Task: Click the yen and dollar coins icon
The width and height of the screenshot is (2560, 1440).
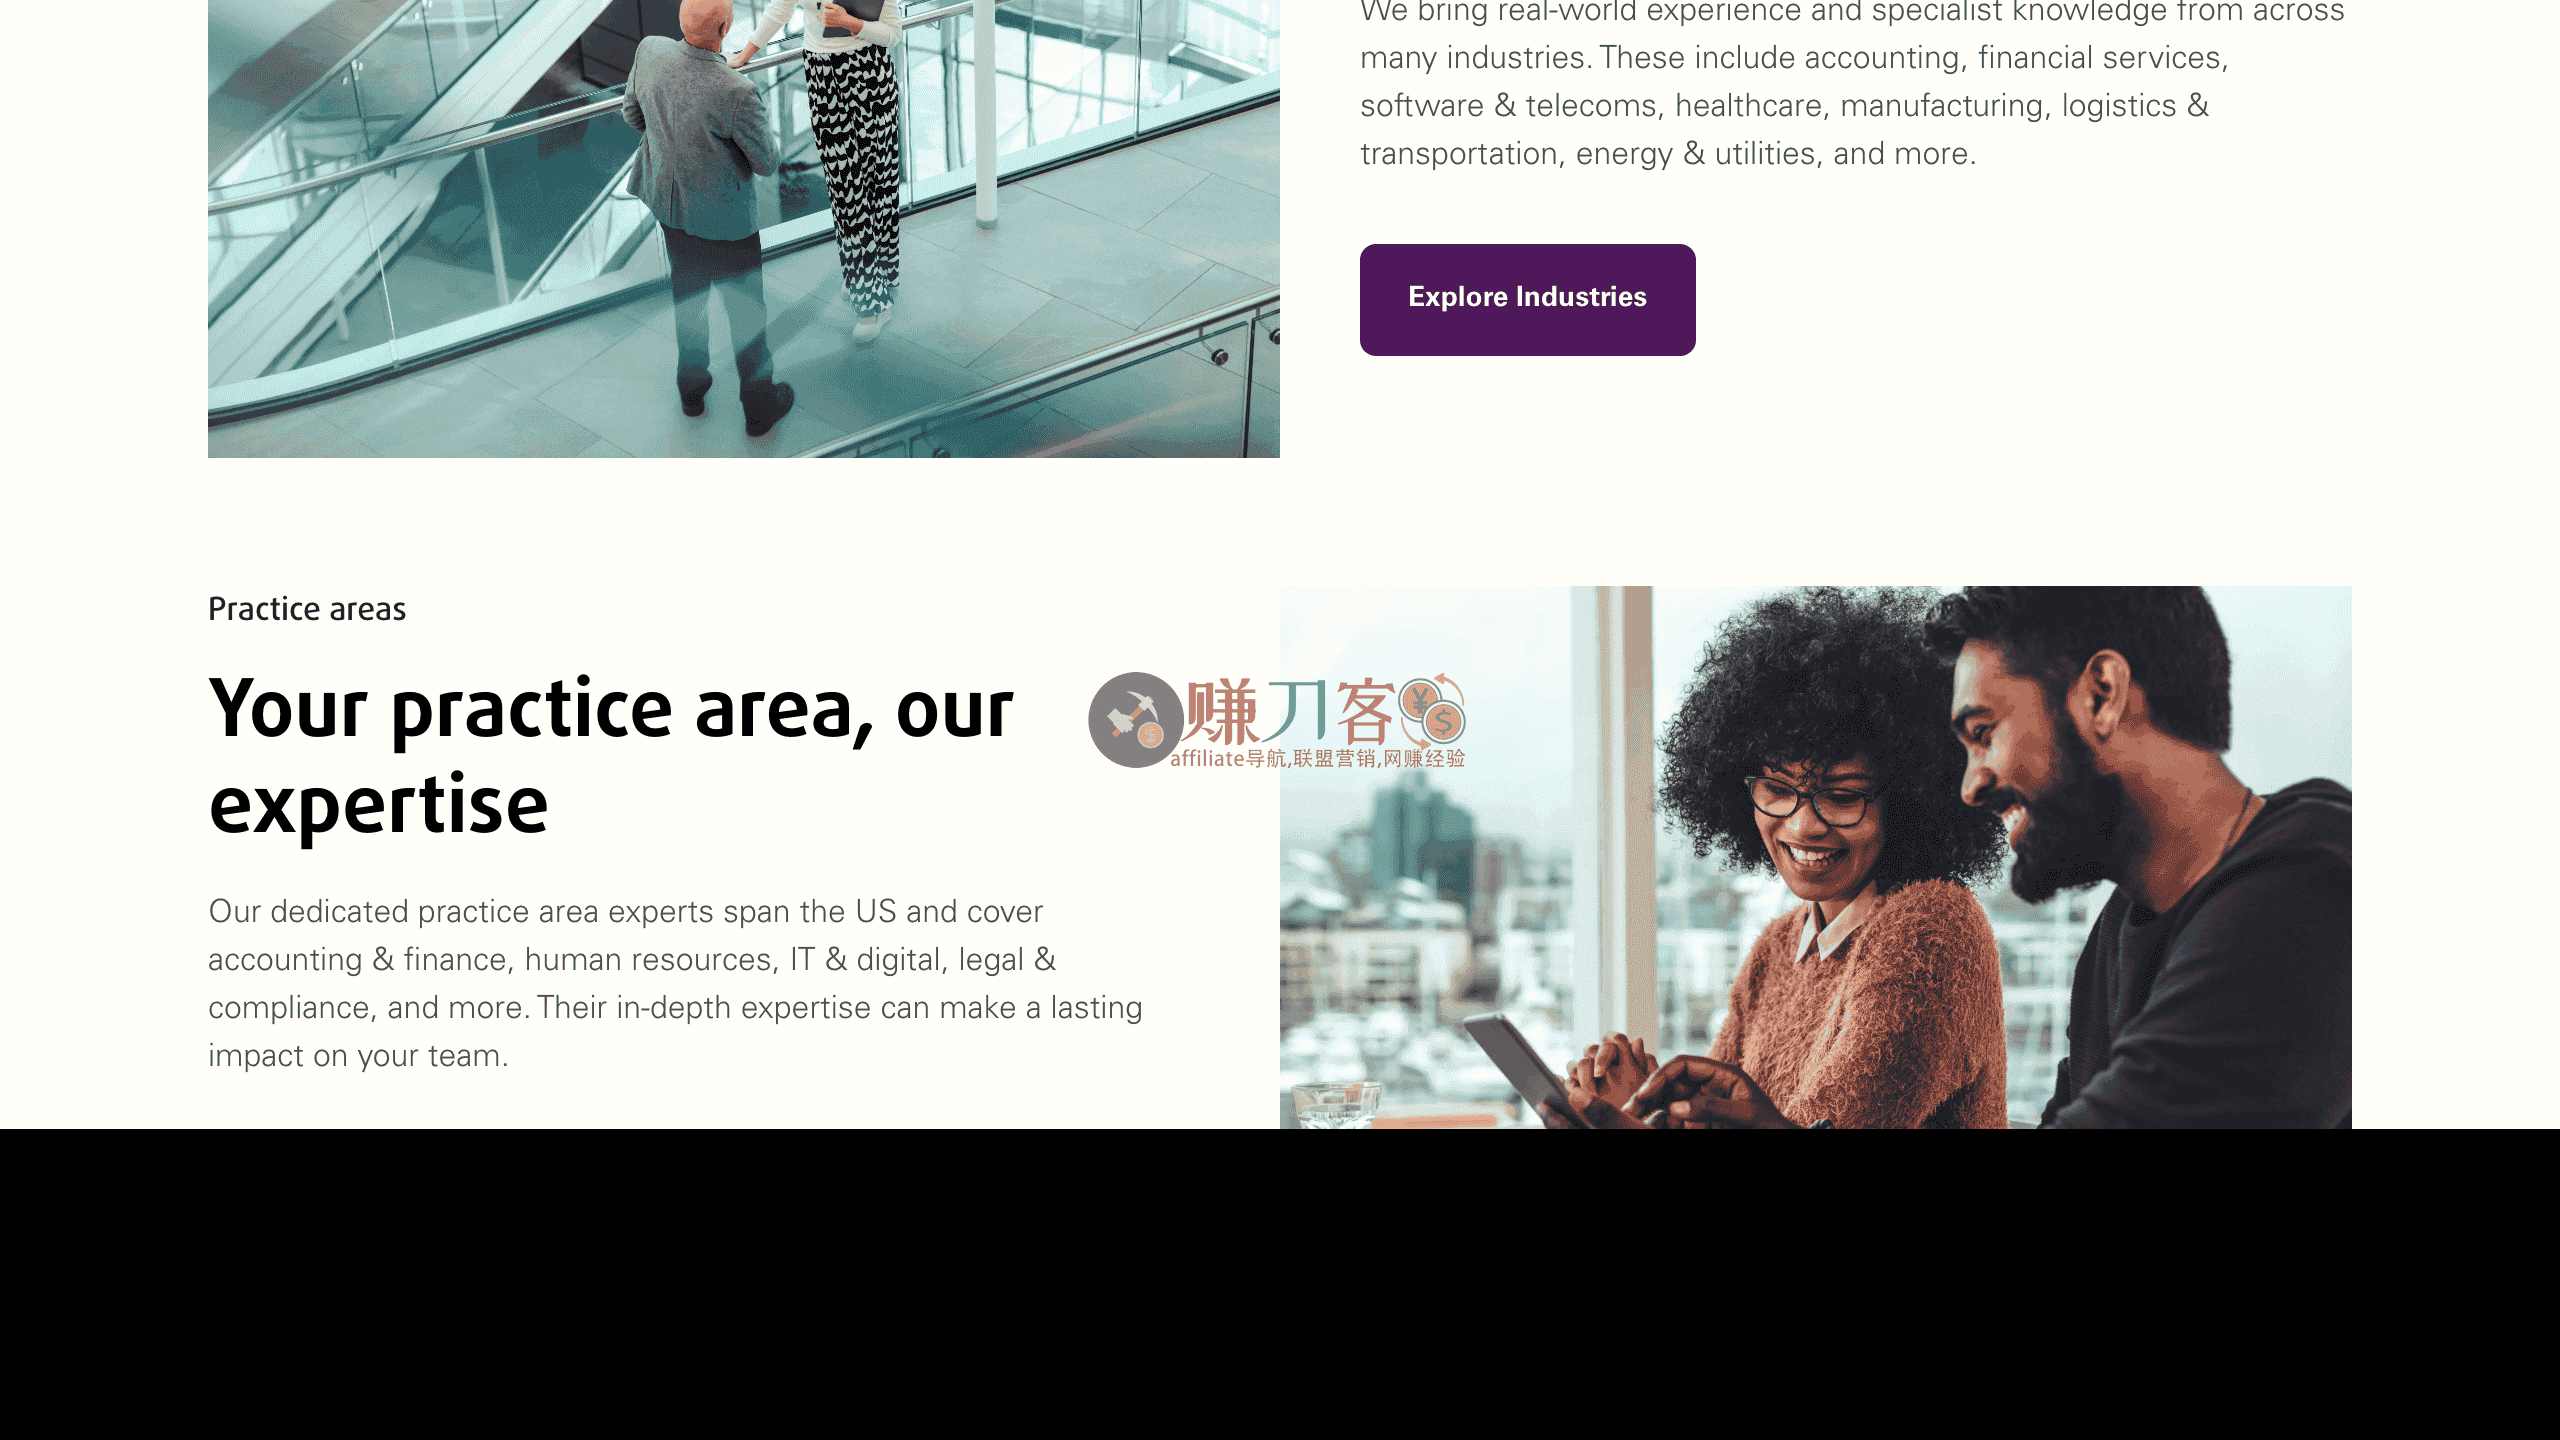Action: 1432,708
